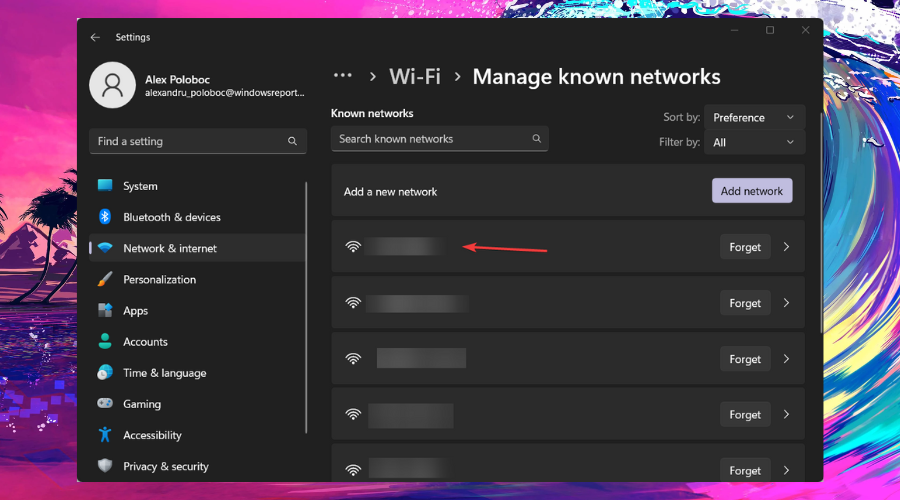Click the Wi-Fi icon of third network
This screenshot has height=500, width=900.
click(353, 359)
